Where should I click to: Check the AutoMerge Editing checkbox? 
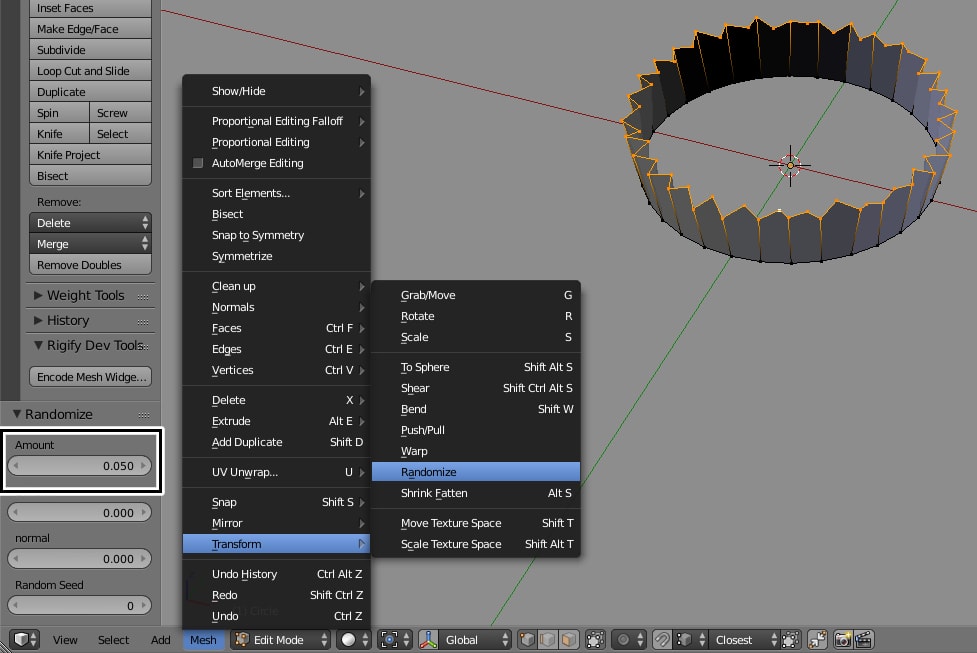(198, 163)
